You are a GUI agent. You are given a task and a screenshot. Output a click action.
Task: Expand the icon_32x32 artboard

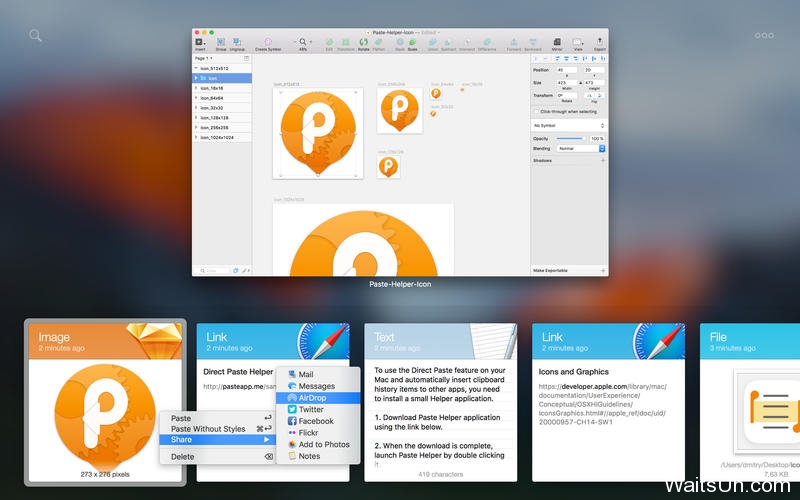click(x=197, y=108)
